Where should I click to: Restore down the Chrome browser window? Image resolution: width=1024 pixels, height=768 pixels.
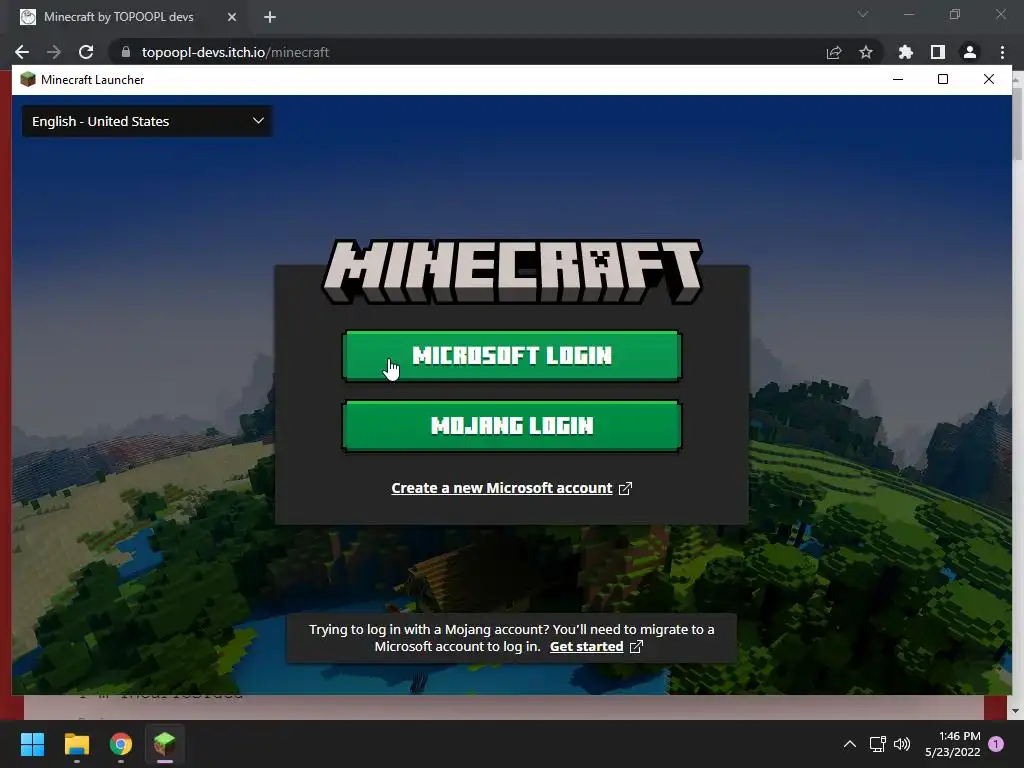pyautogui.click(x=955, y=14)
